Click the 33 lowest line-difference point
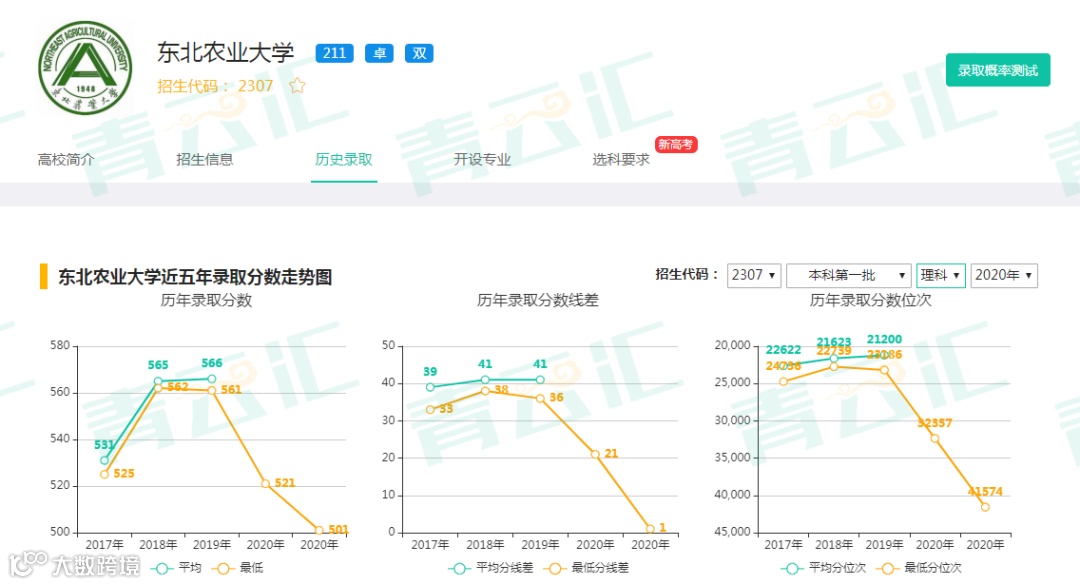The width and height of the screenshot is (1080, 585). [x=430, y=409]
